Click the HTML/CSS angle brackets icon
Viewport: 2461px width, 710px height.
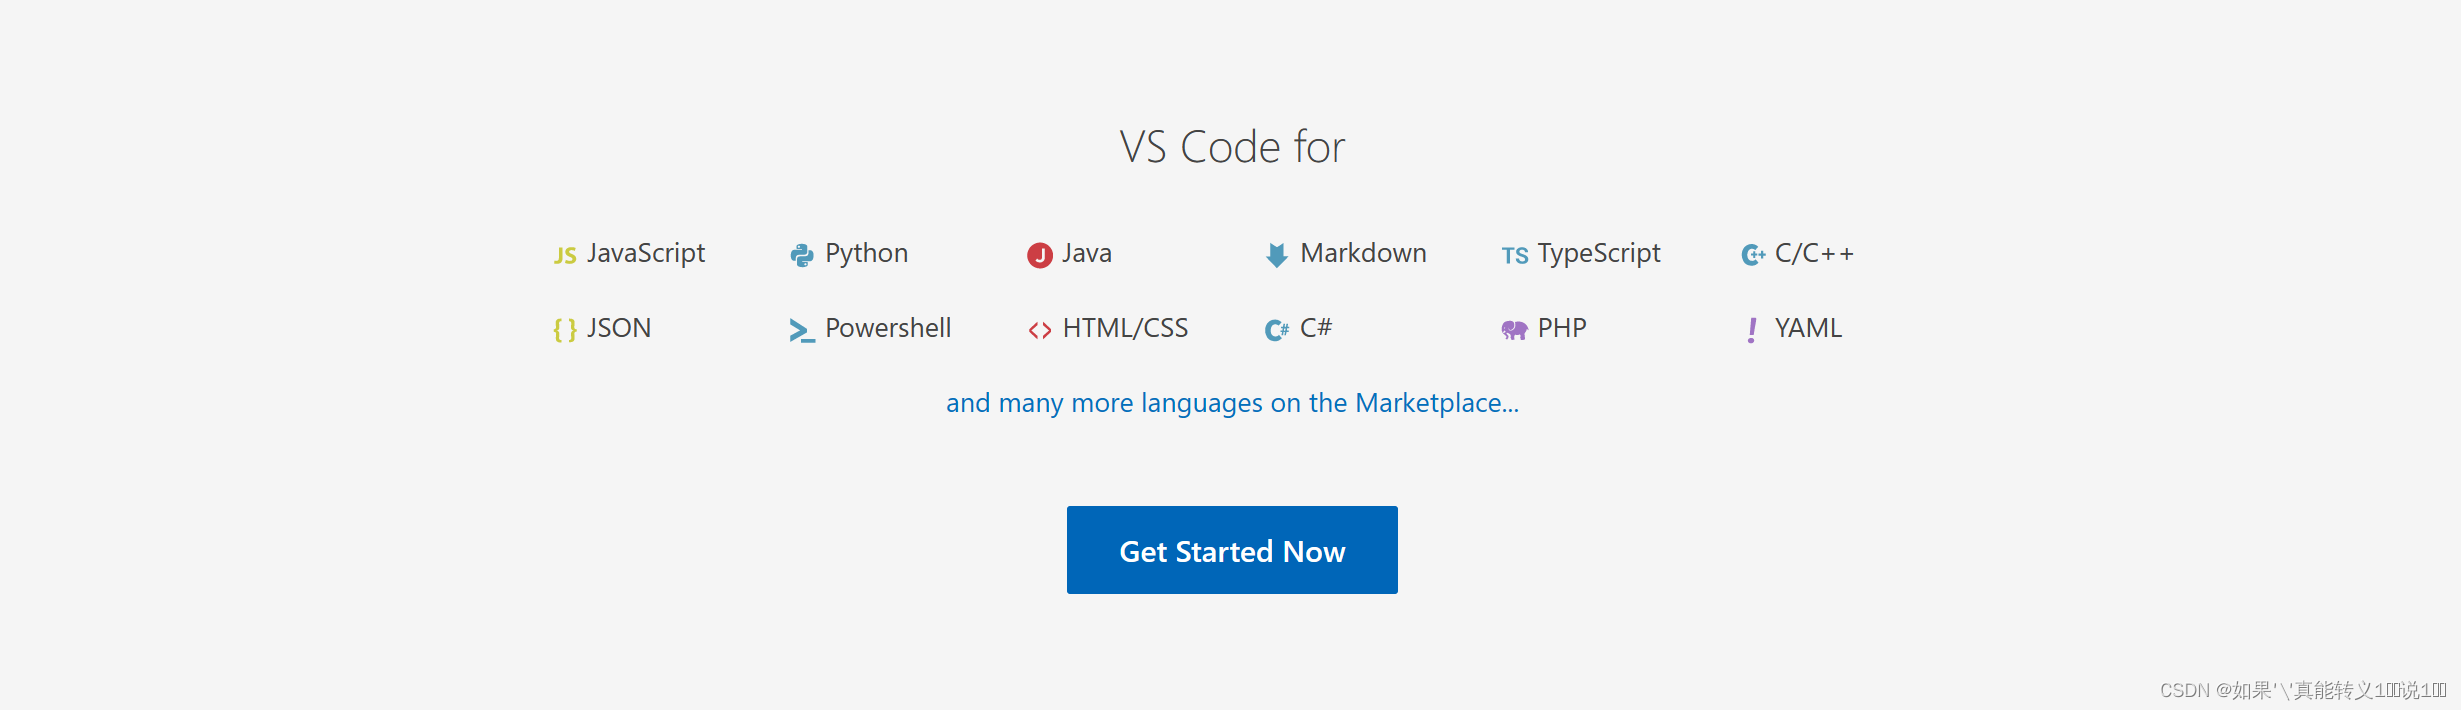(x=1040, y=330)
